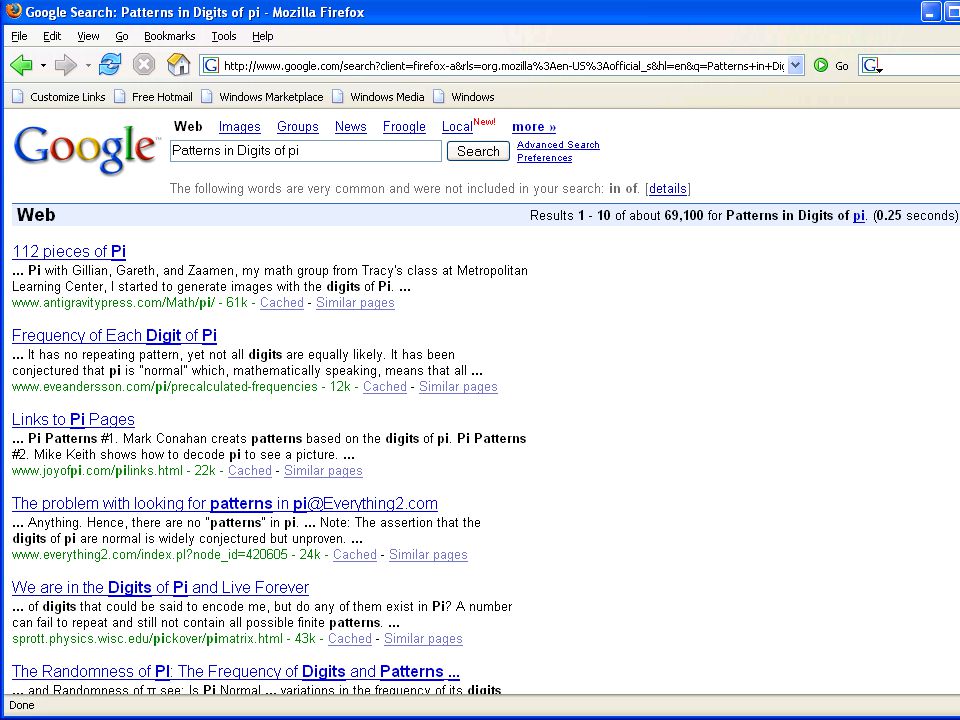Open result The Randomness of PI
The image size is (960, 720).
[x=236, y=671]
